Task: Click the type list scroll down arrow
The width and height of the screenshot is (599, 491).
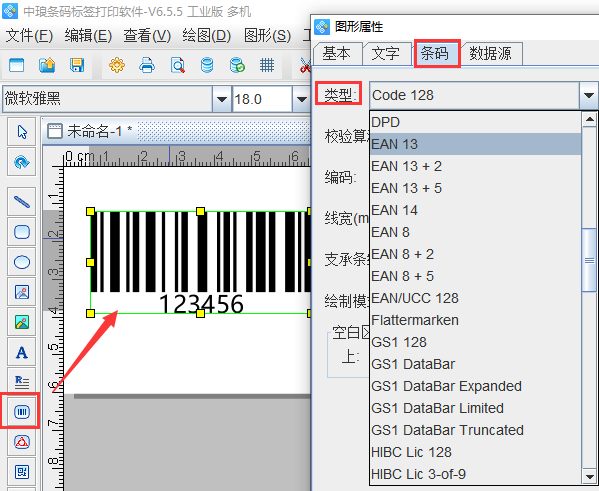Action: [x=589, y=476]
